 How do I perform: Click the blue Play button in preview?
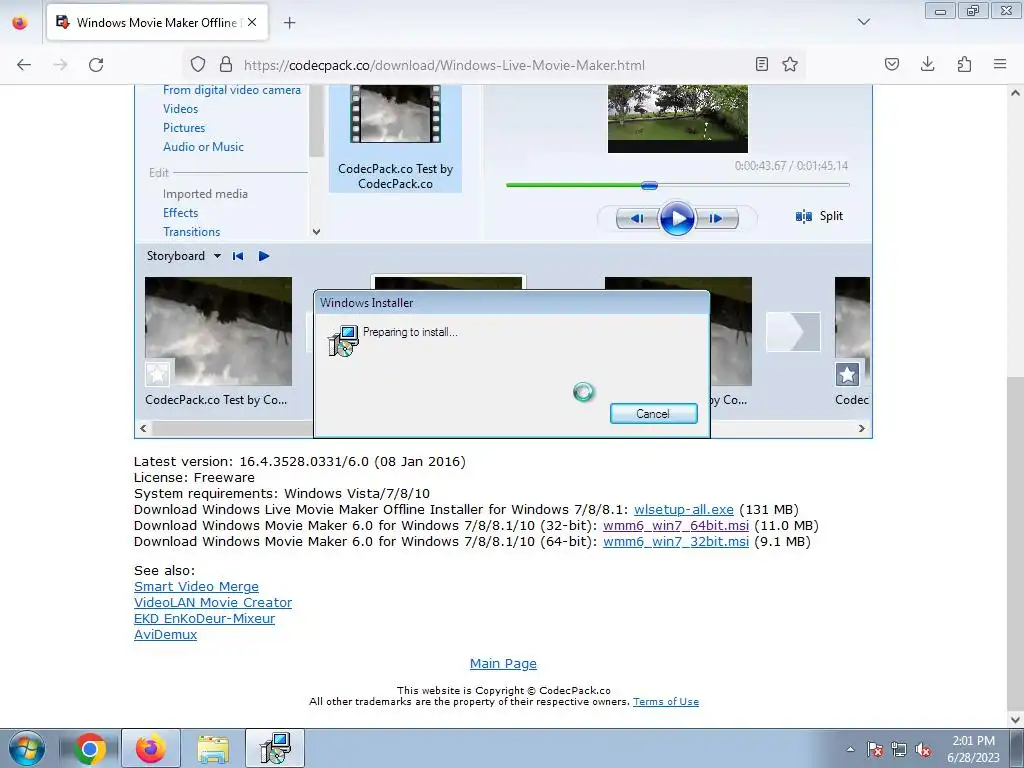[677, 219]
